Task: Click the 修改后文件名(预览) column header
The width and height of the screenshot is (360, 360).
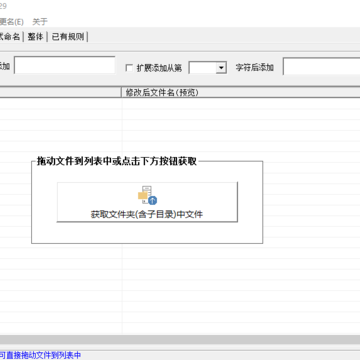Action: click(x=241, y=93)
